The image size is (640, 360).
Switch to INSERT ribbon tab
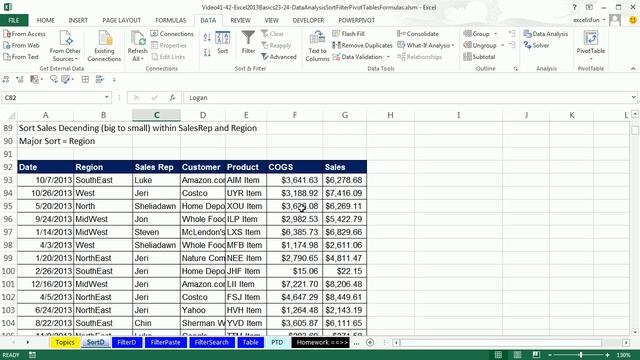tap(78, 20)
